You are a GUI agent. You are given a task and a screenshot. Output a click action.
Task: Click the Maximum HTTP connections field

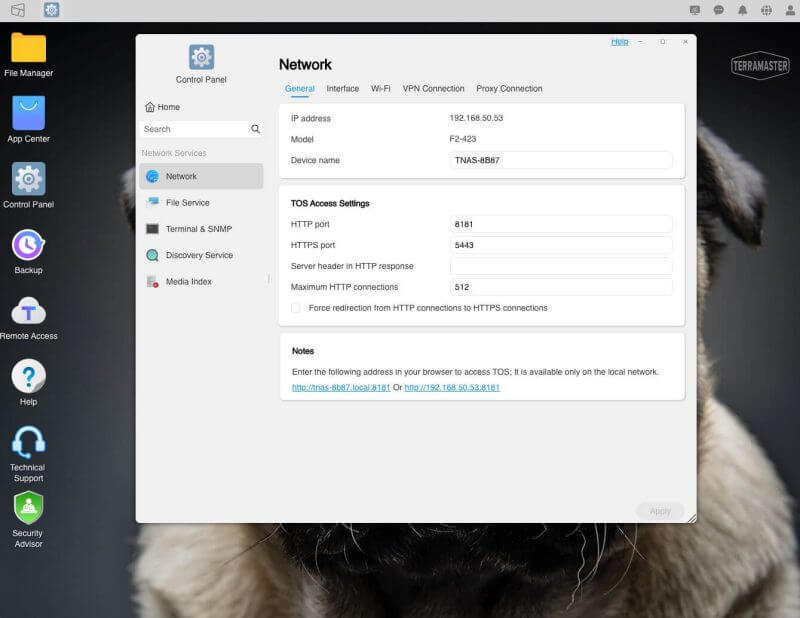pos(561,287)
